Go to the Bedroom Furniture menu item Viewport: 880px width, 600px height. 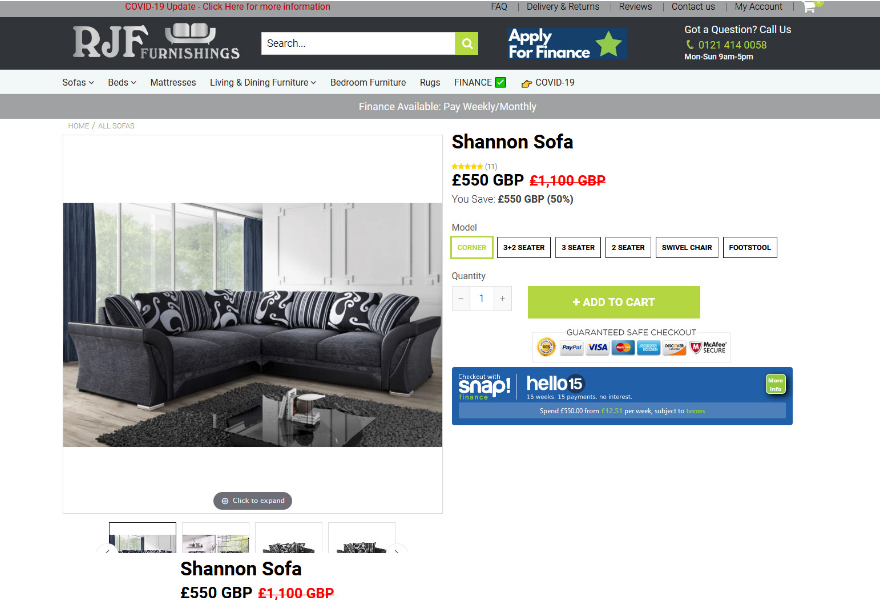[x=368, y=83]
